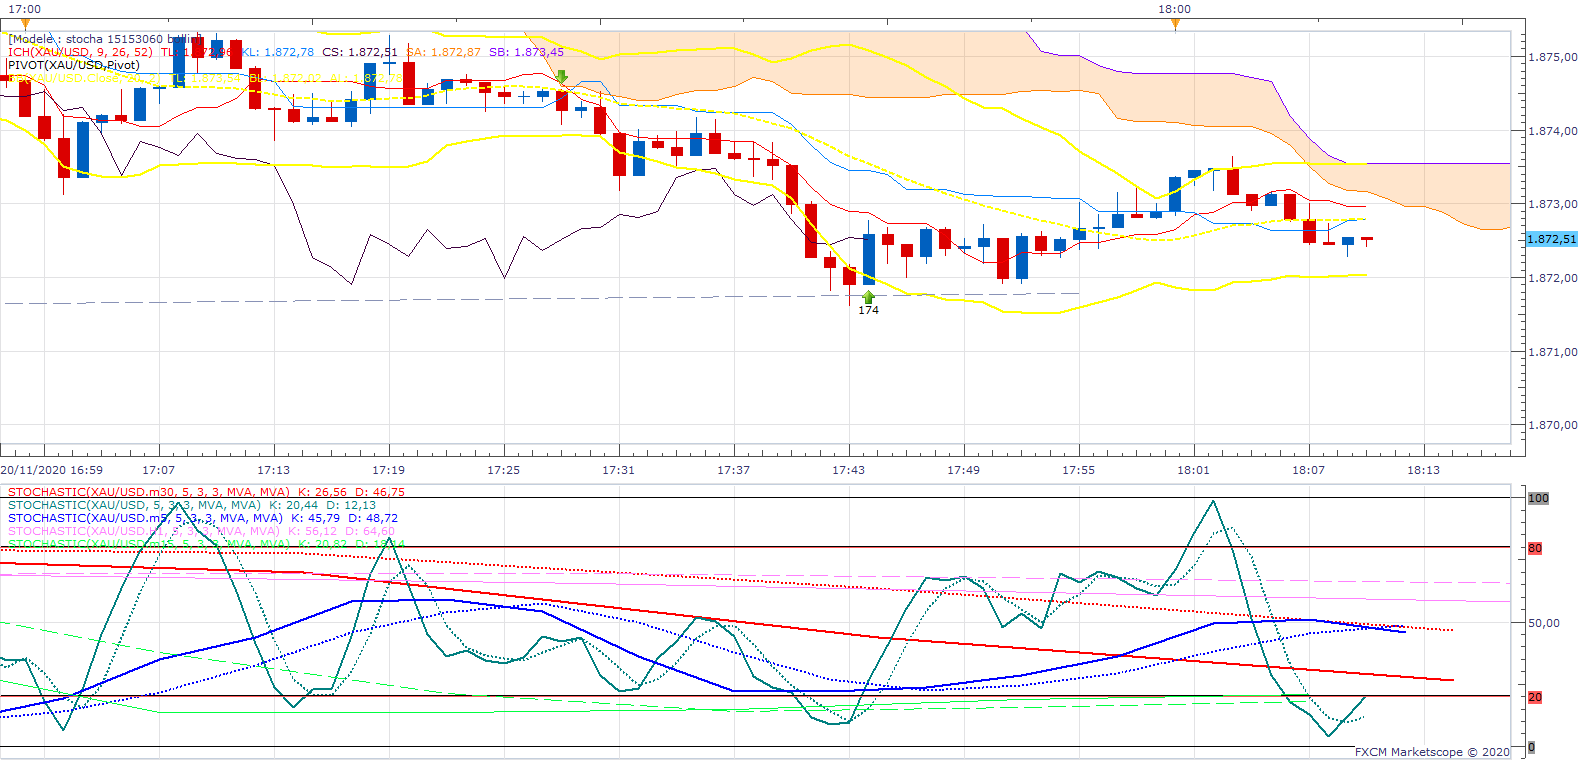The width and height of the screenshot is (1583, 760).
Task: Select the BB(XAU/USD.Close, 20, 2) indicator label
Action: pos(84,78)
